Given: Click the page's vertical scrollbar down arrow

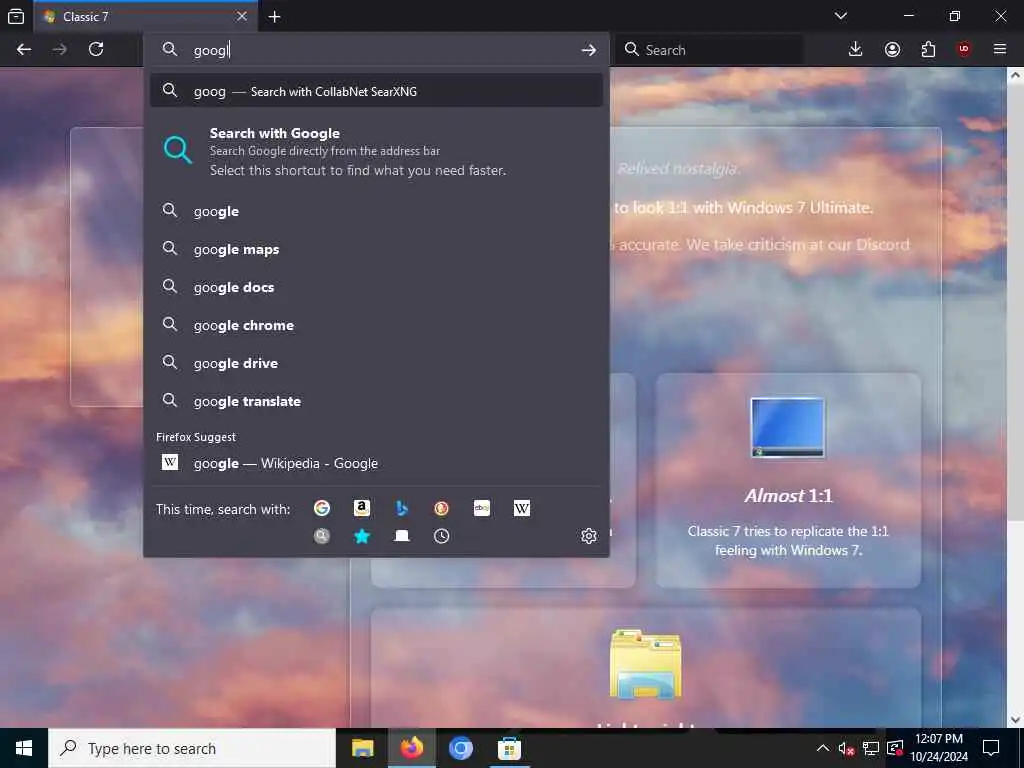Looking at the screenshot, I should [1015, 720].
